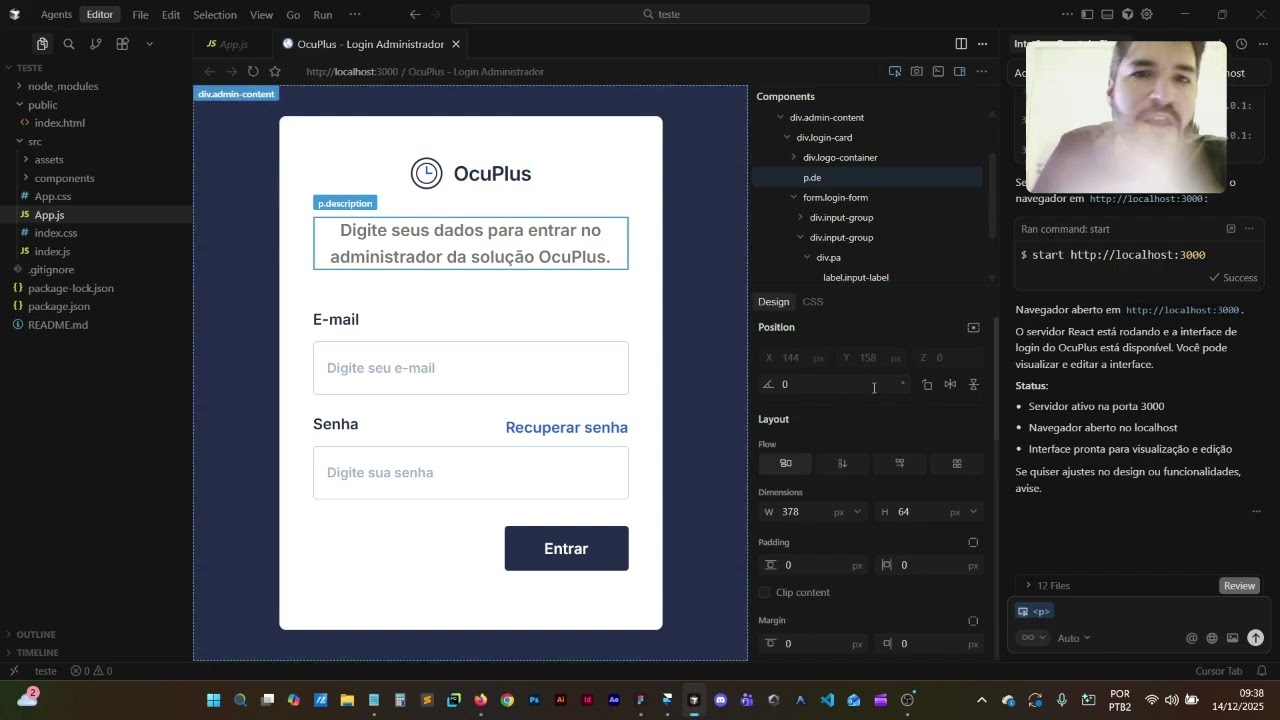The width and height of the screenshot is (1280, 720).
Task: Click the position anchor icon beside Position
Action: pos(974,328)
